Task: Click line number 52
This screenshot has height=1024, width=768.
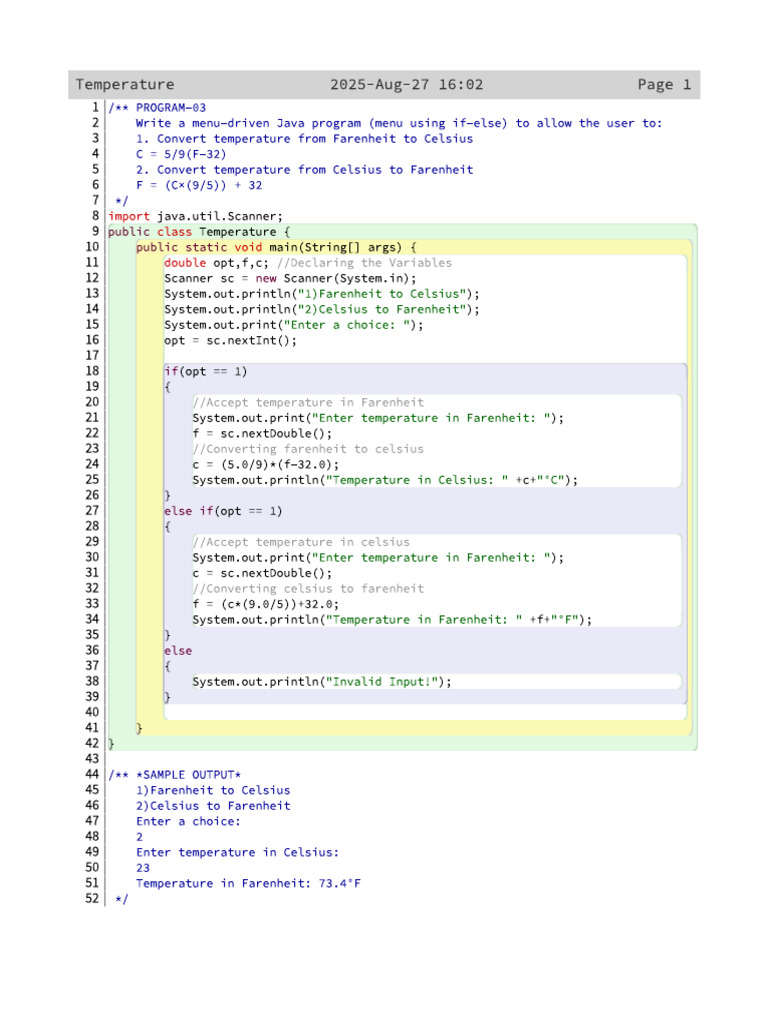Action: [92, 899]
